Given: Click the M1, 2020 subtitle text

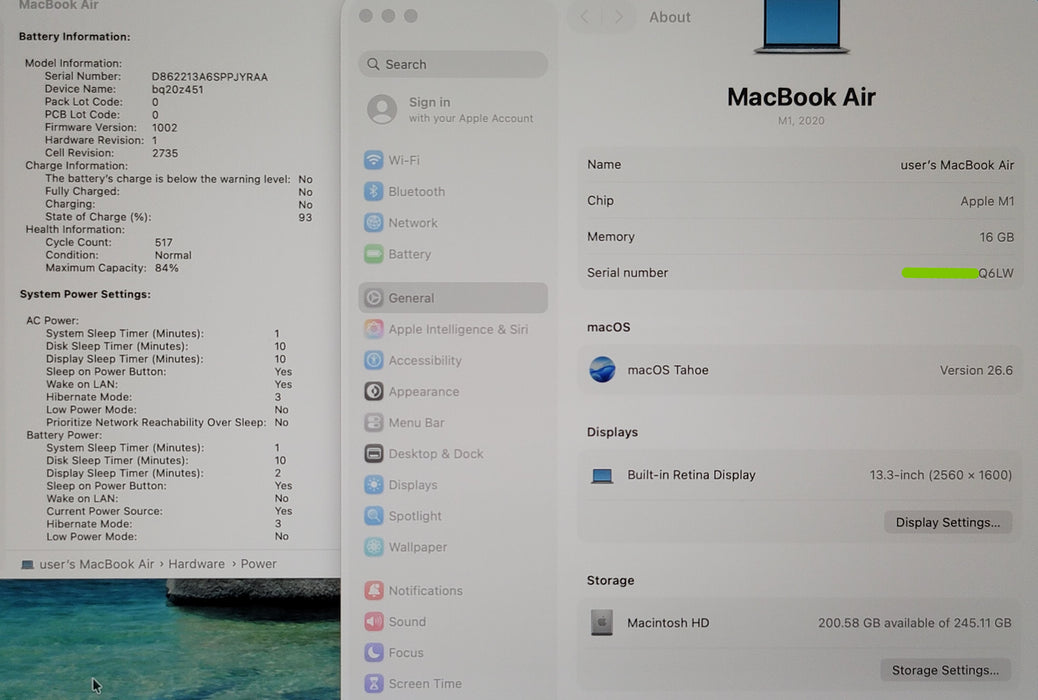Looking at the screenshot, I should [801, 121].
